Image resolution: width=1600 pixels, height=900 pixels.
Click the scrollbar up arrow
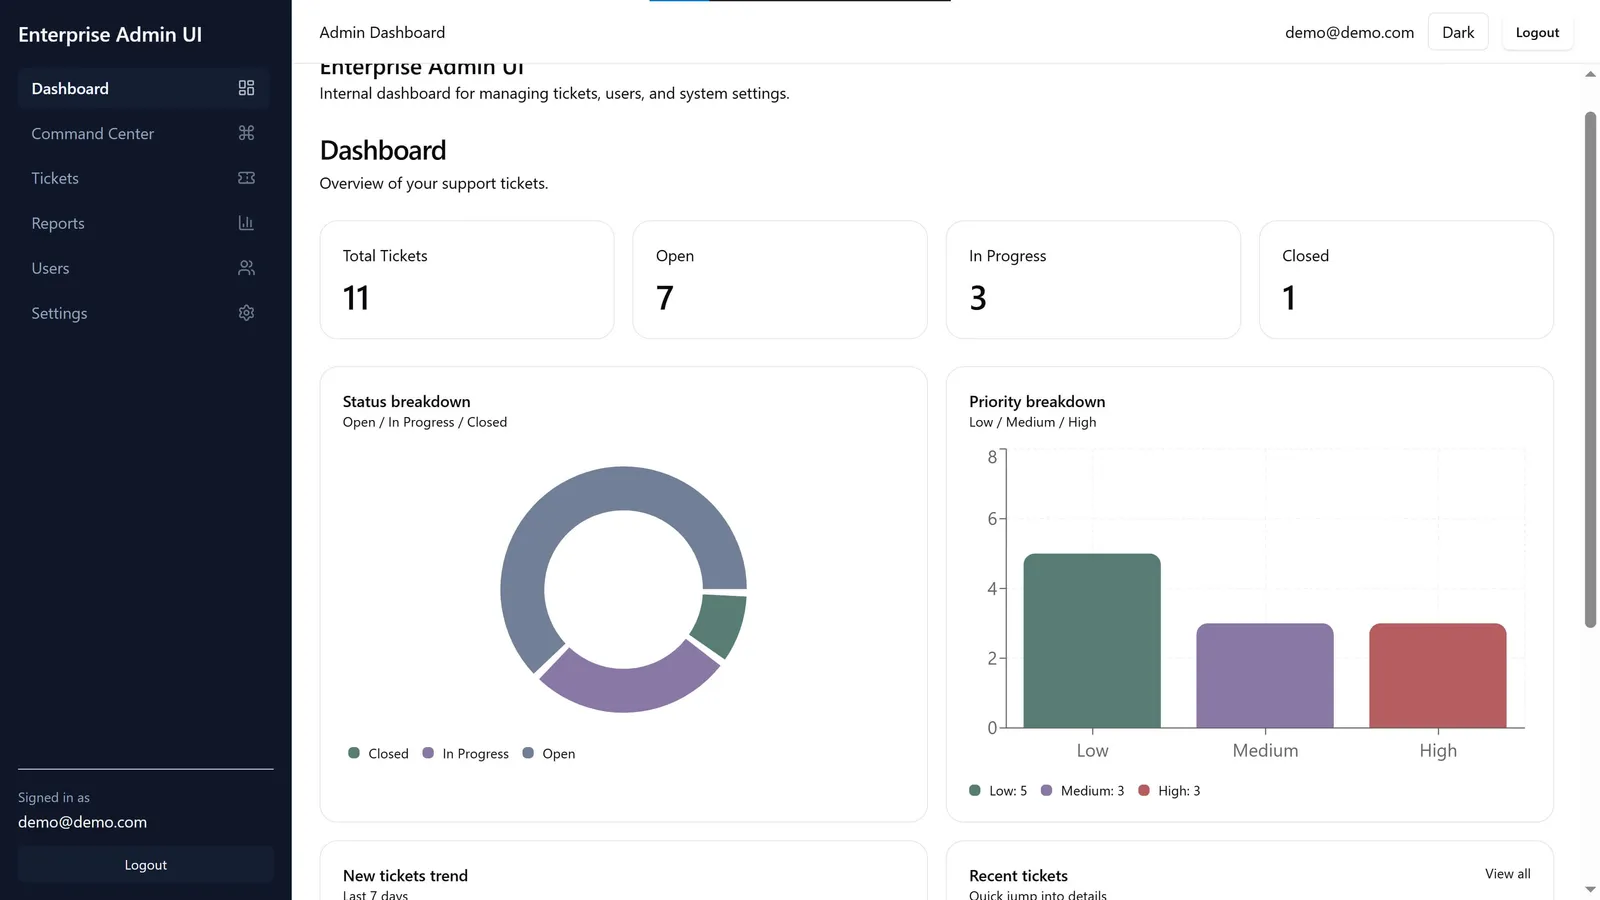1590,74
